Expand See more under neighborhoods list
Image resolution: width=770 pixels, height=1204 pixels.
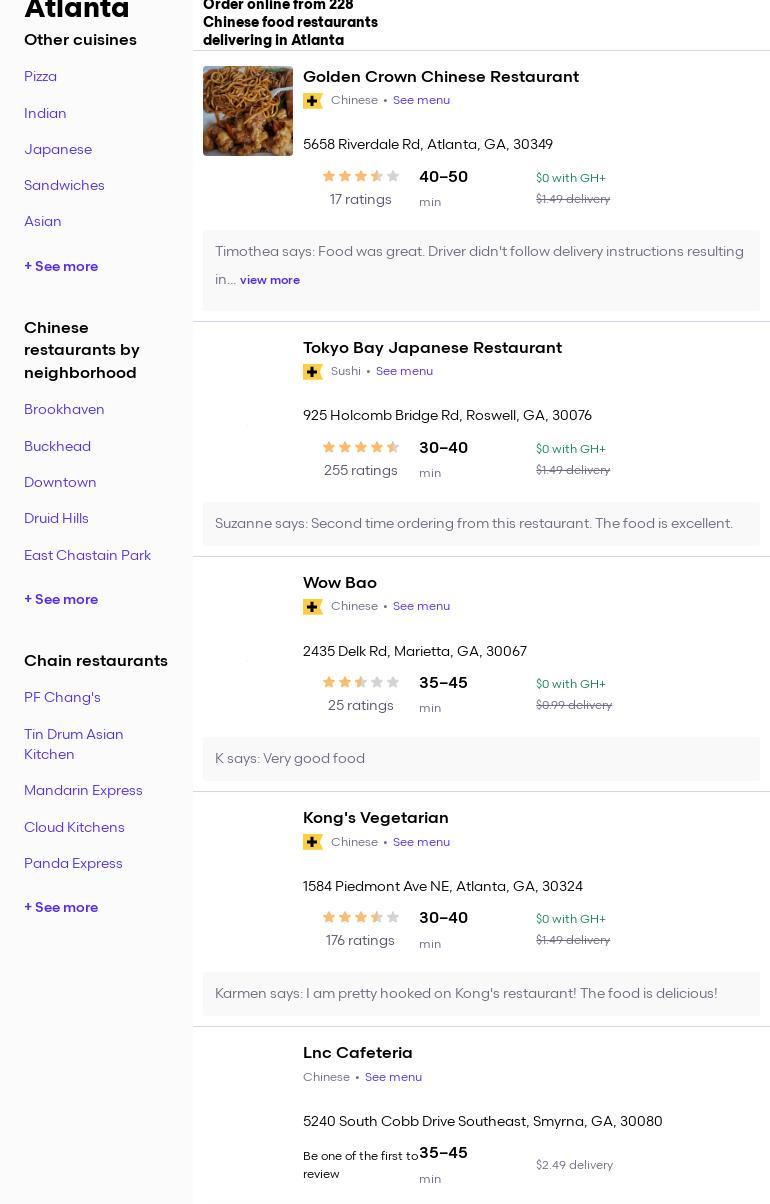click(x=61, y=599)
